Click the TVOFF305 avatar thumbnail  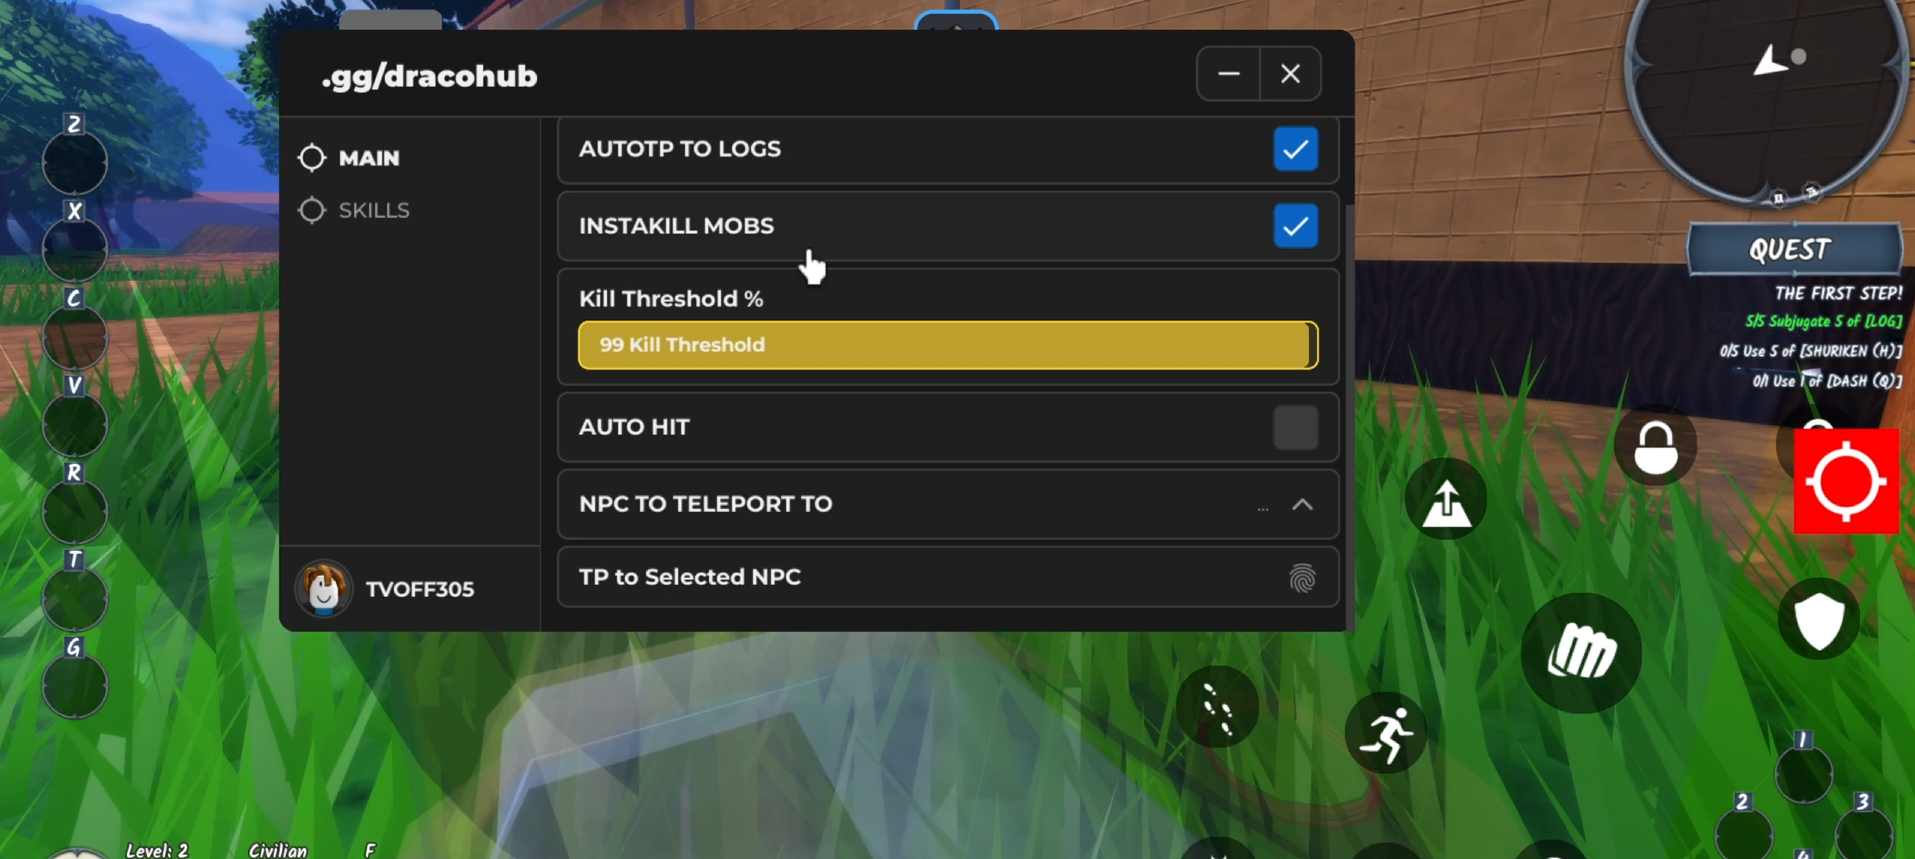tap(323, 589)
